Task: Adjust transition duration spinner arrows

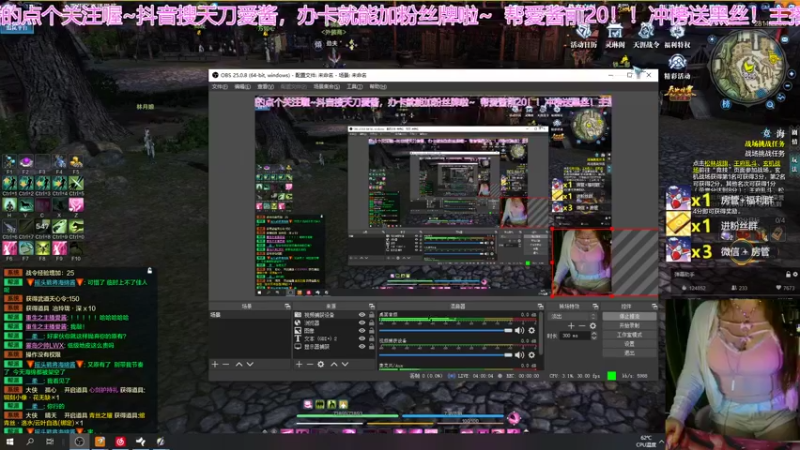Action: [594, 336]
